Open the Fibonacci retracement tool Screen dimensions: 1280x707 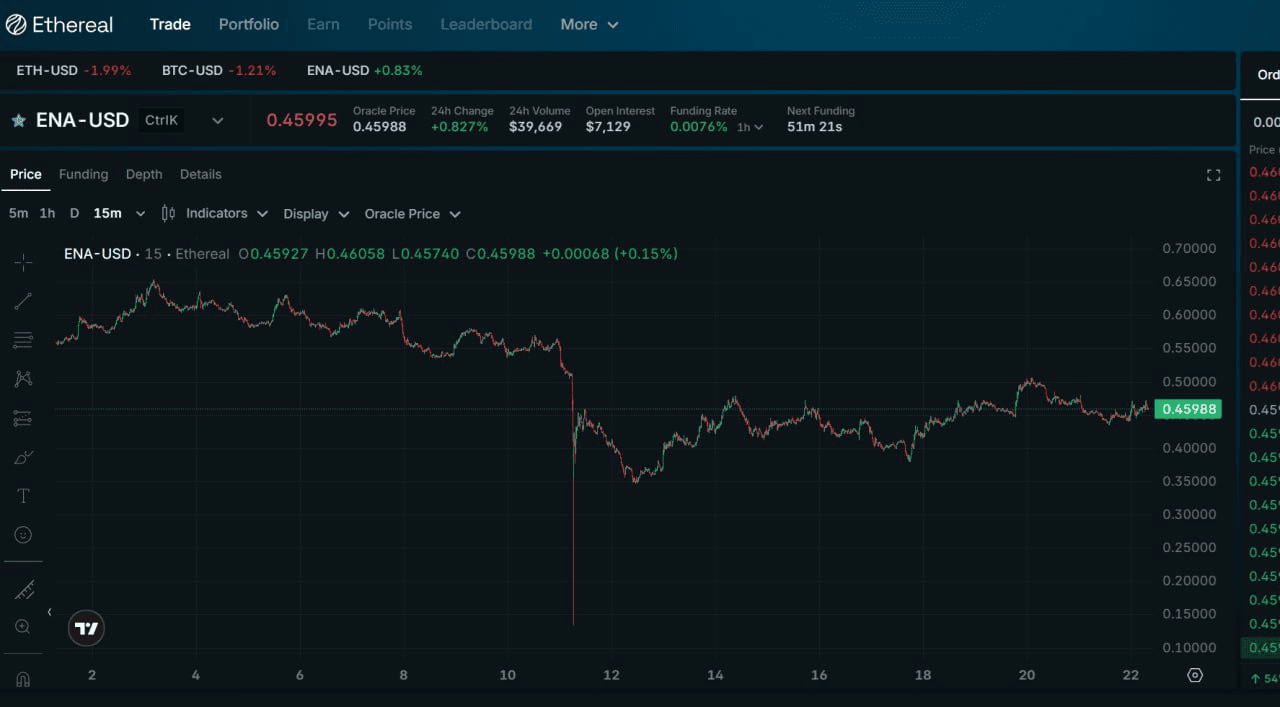coord(23,340)
